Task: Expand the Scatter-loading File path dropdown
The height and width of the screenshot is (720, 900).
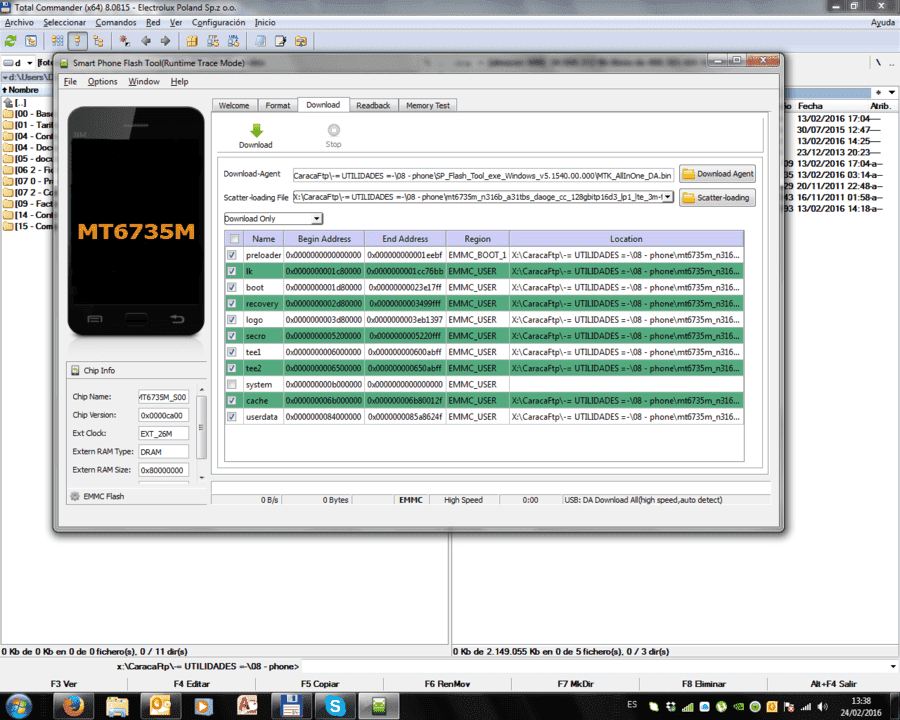Action: click(x=668, y=197)
